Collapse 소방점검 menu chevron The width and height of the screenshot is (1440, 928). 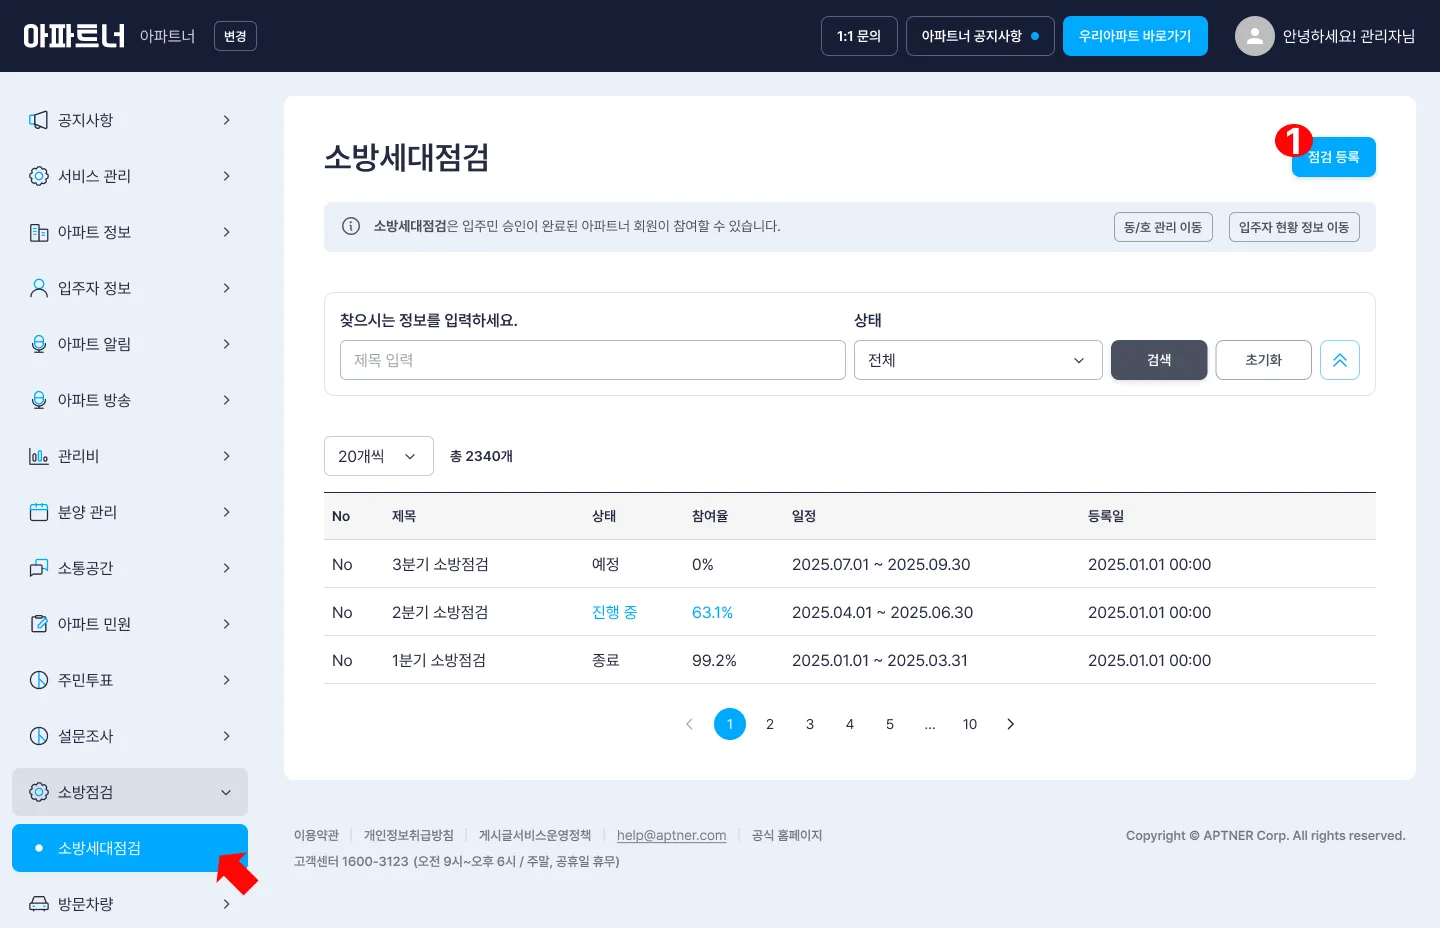click(x=226, y=792)
